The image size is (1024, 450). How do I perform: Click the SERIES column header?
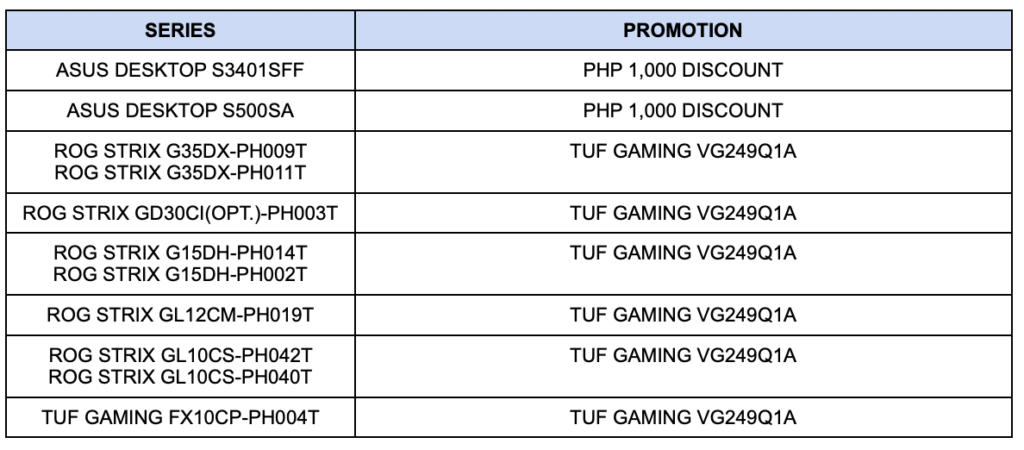(180, 31)
